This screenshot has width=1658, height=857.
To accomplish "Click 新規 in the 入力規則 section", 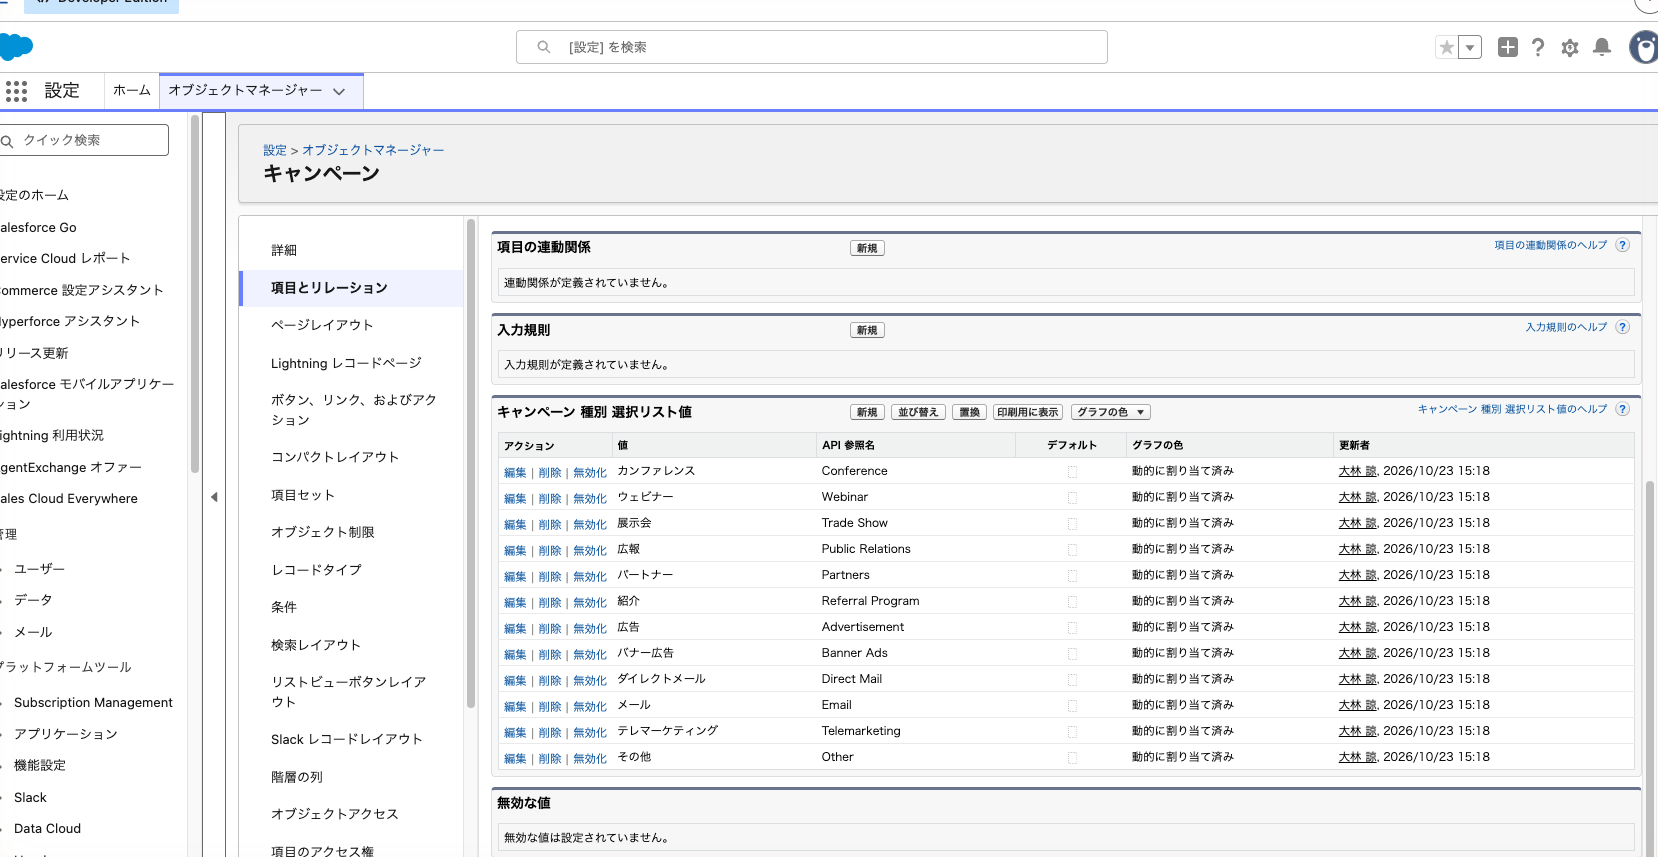I will click(867, 330).
